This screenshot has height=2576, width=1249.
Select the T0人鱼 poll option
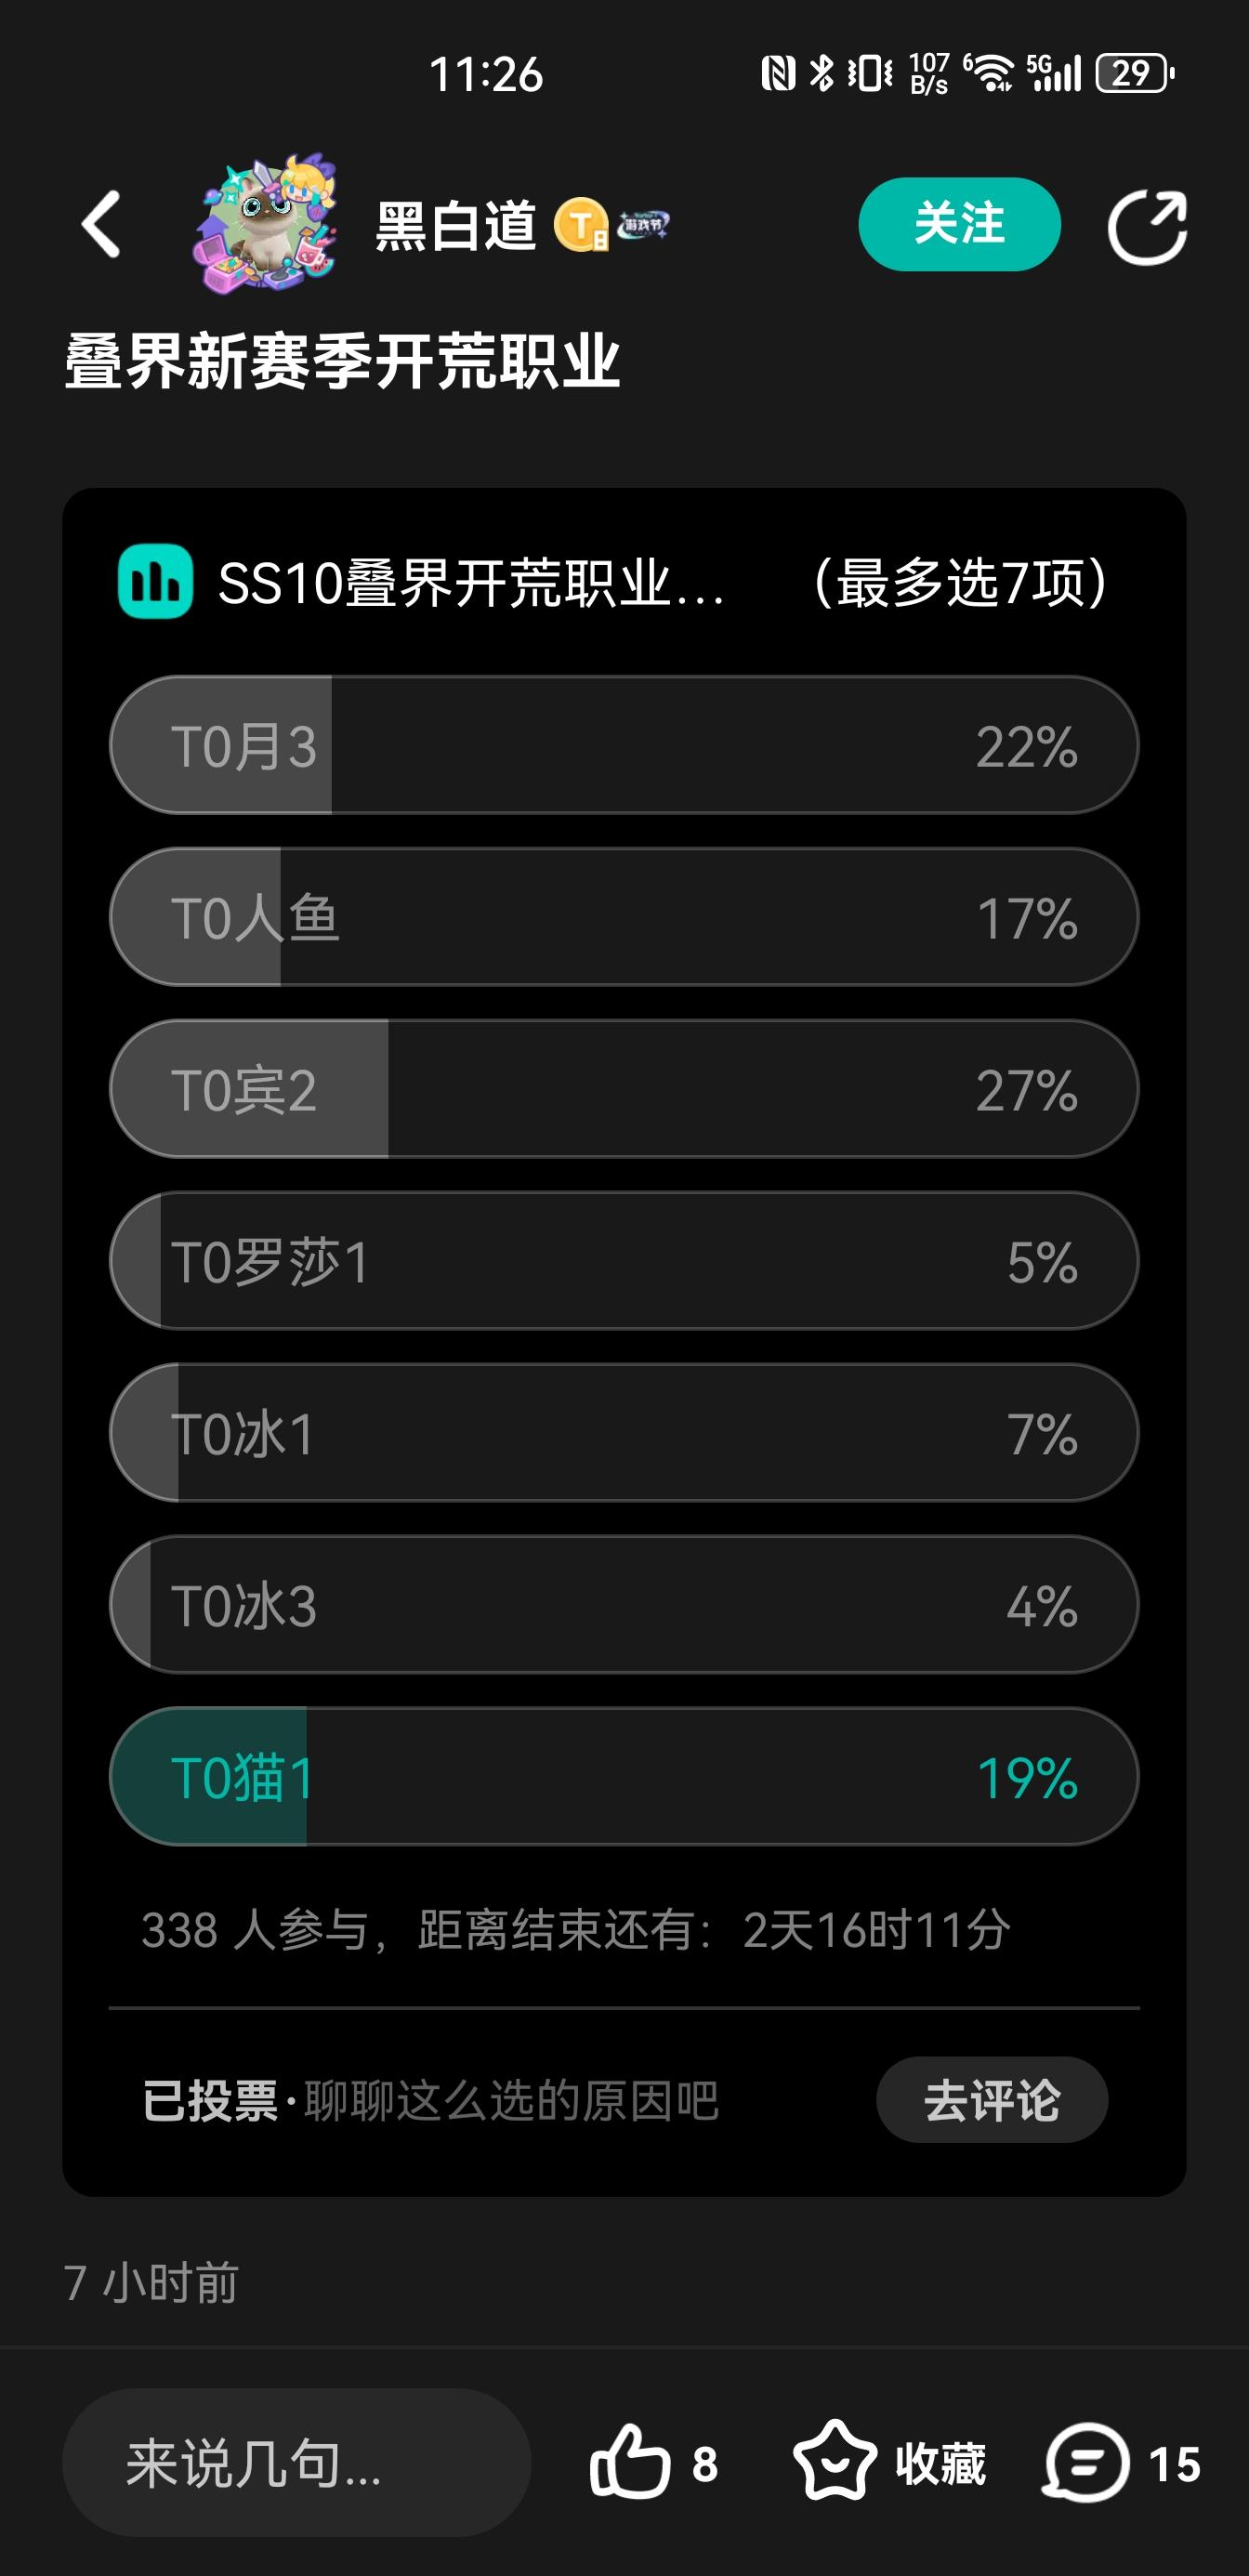[x=624, y=917]
